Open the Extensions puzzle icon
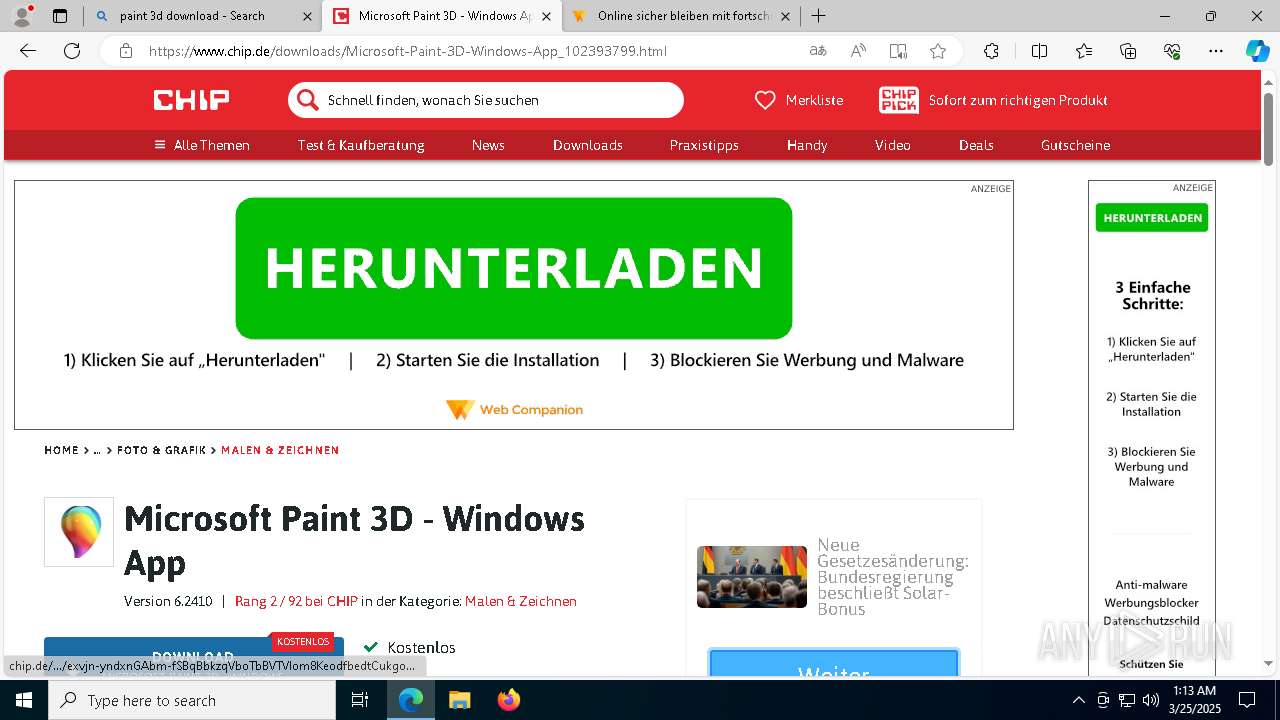 [991, 51]
